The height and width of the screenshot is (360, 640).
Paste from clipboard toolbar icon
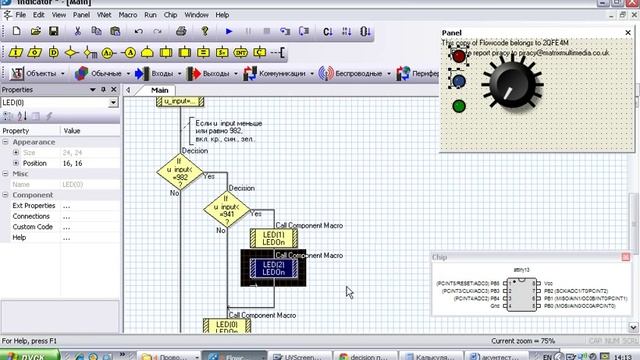click(116, 31)
